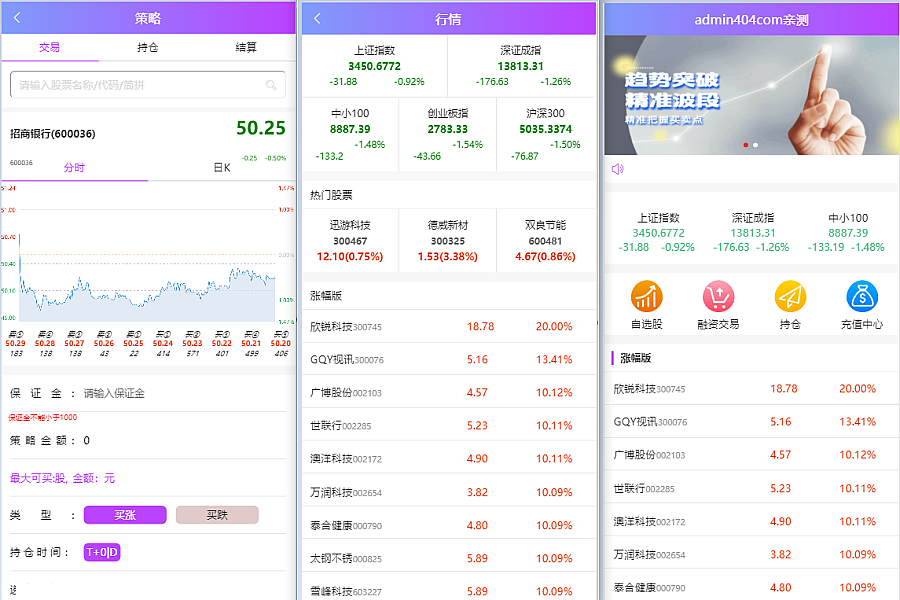
Task: Open 自选股 watchlist icon
Action: [x=647, y=305]
